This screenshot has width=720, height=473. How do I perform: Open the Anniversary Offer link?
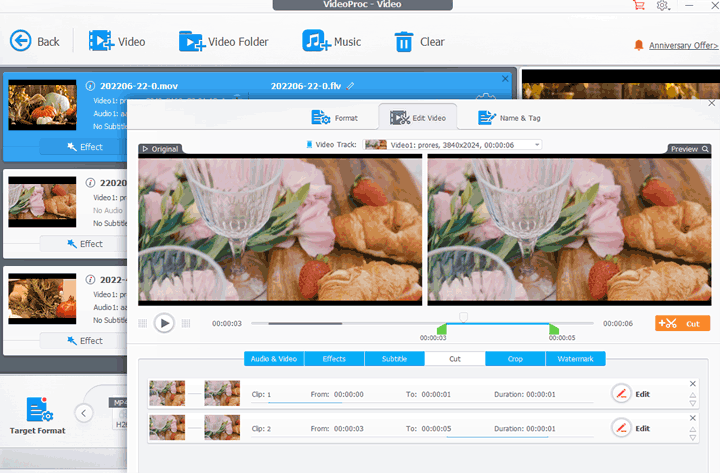pos(683,45)
